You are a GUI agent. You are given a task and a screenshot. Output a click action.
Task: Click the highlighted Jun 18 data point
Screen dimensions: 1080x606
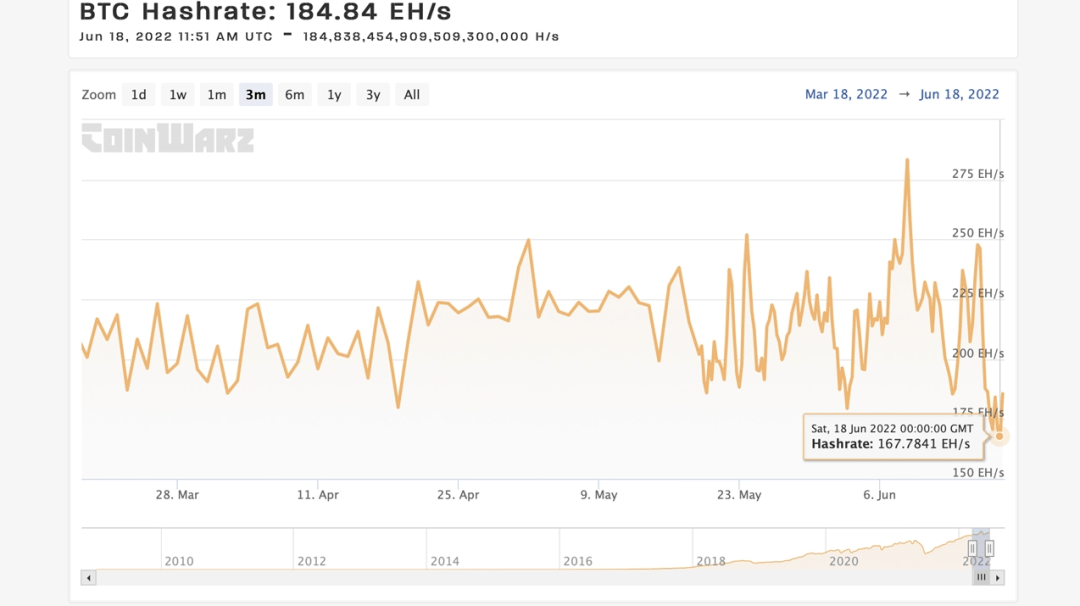pos(999,436)
